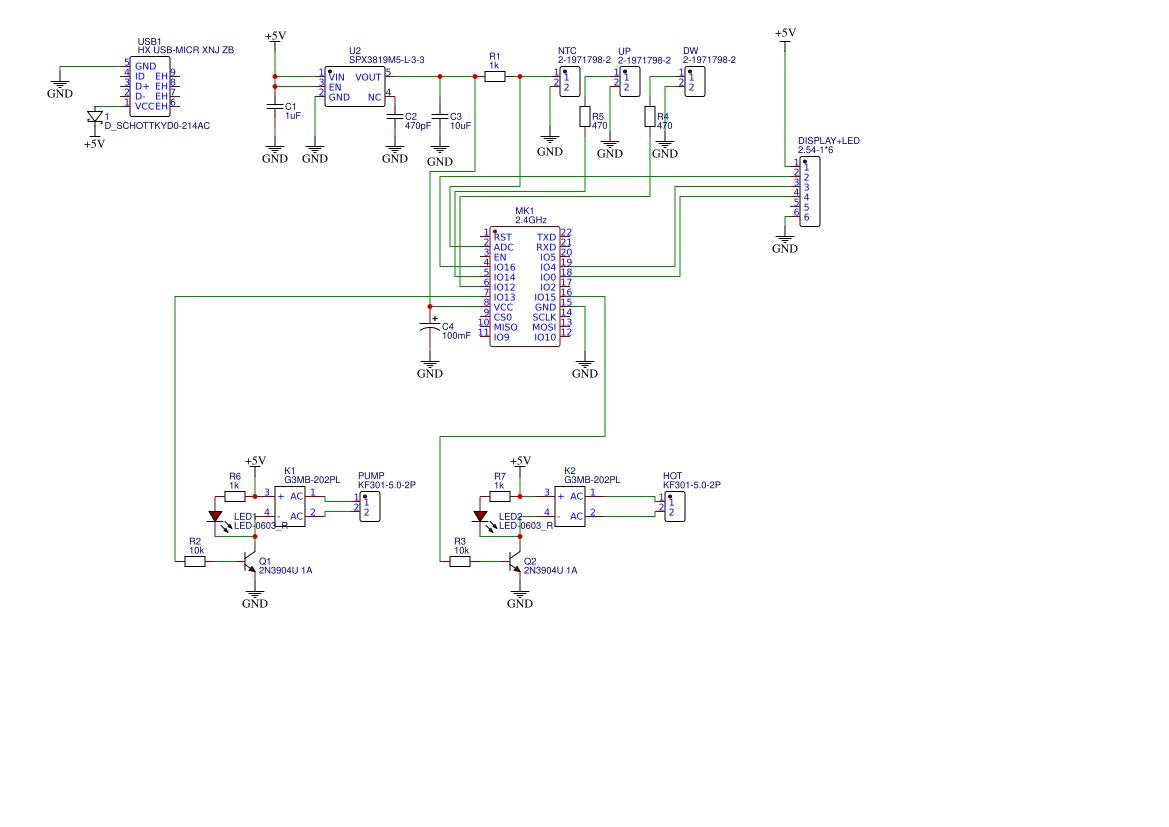The width and height of the screenshot is (1169, 827).
Task: Select the "2.4GHz" value text under MK1
Action: point(531,220)
